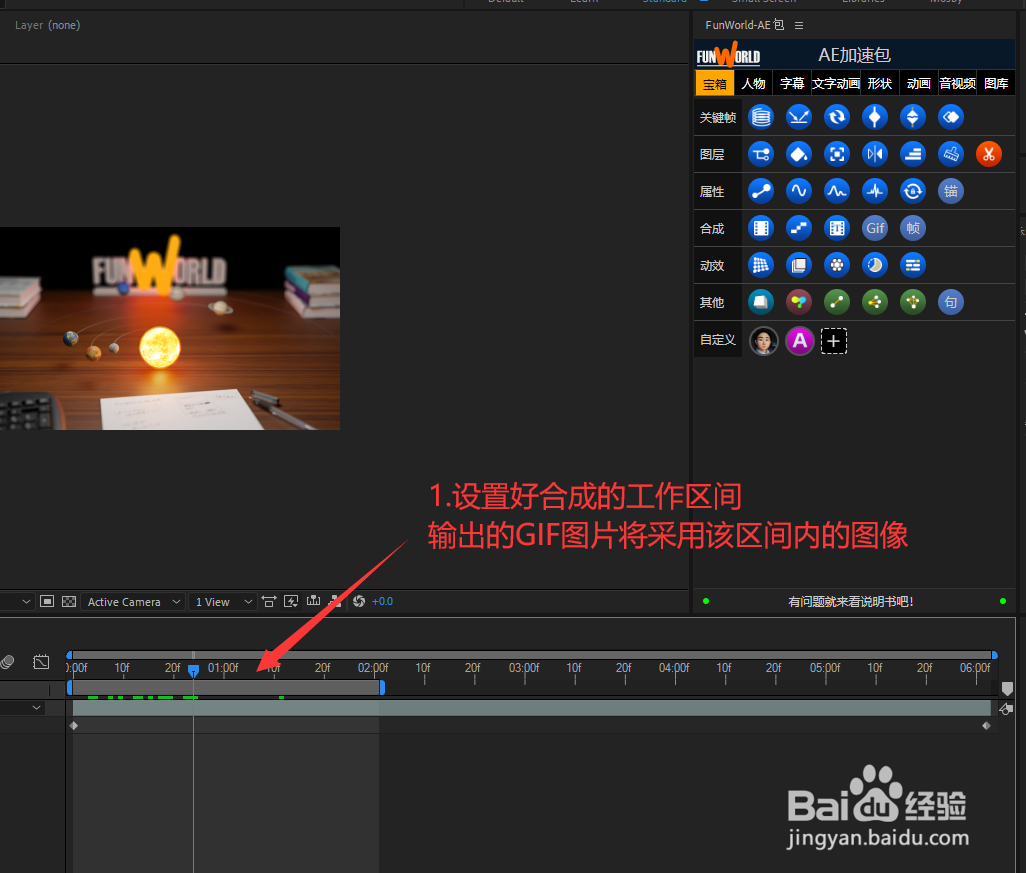Toggle the transparency grid checkerboard
The width and height of the screenshot is (1026, 873).
coord(69,601)
